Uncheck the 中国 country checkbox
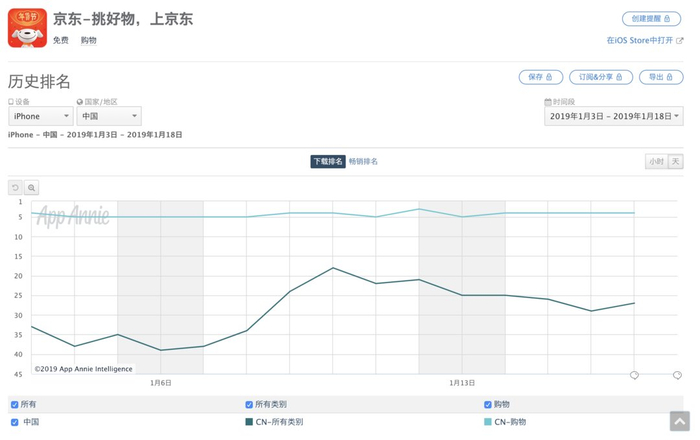Screen dimensions: 700x440 14,422
